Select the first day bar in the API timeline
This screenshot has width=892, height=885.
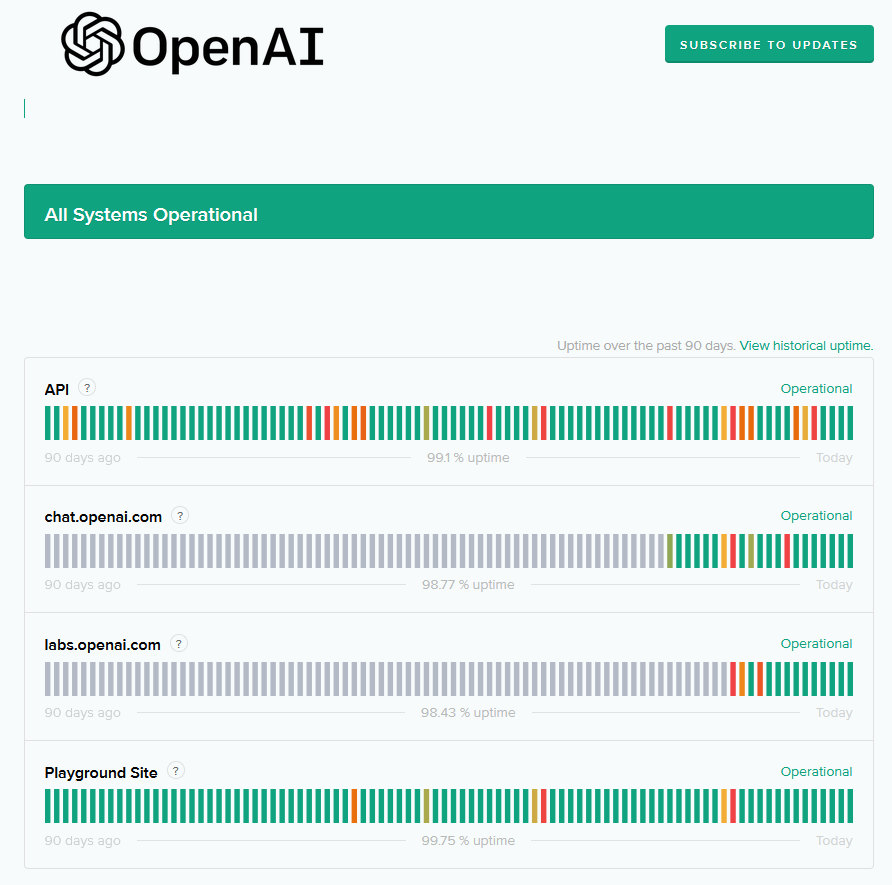pos(48,423)
